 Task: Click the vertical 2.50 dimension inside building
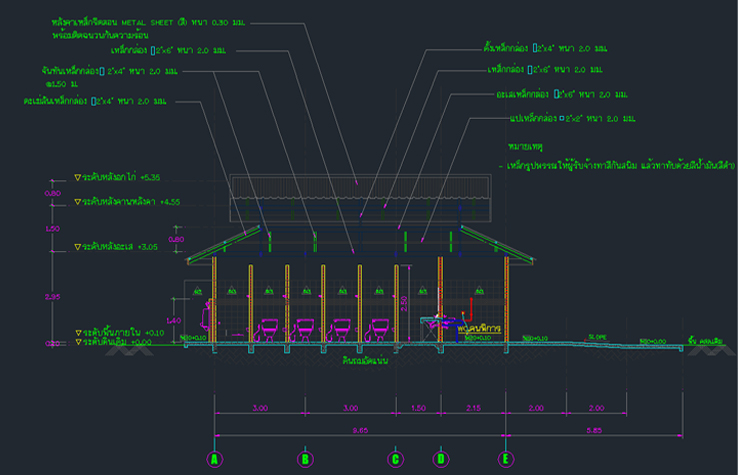pos(404,304)
